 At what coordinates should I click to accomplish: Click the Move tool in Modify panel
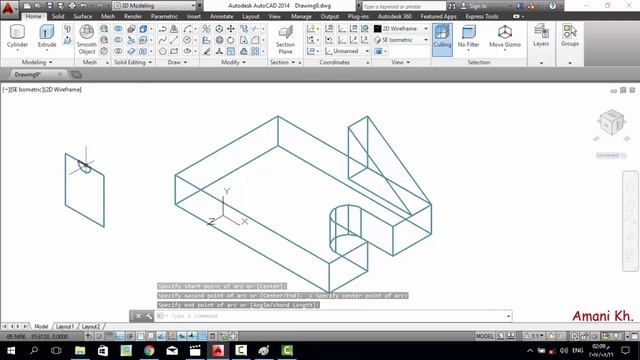click(231, 29)
